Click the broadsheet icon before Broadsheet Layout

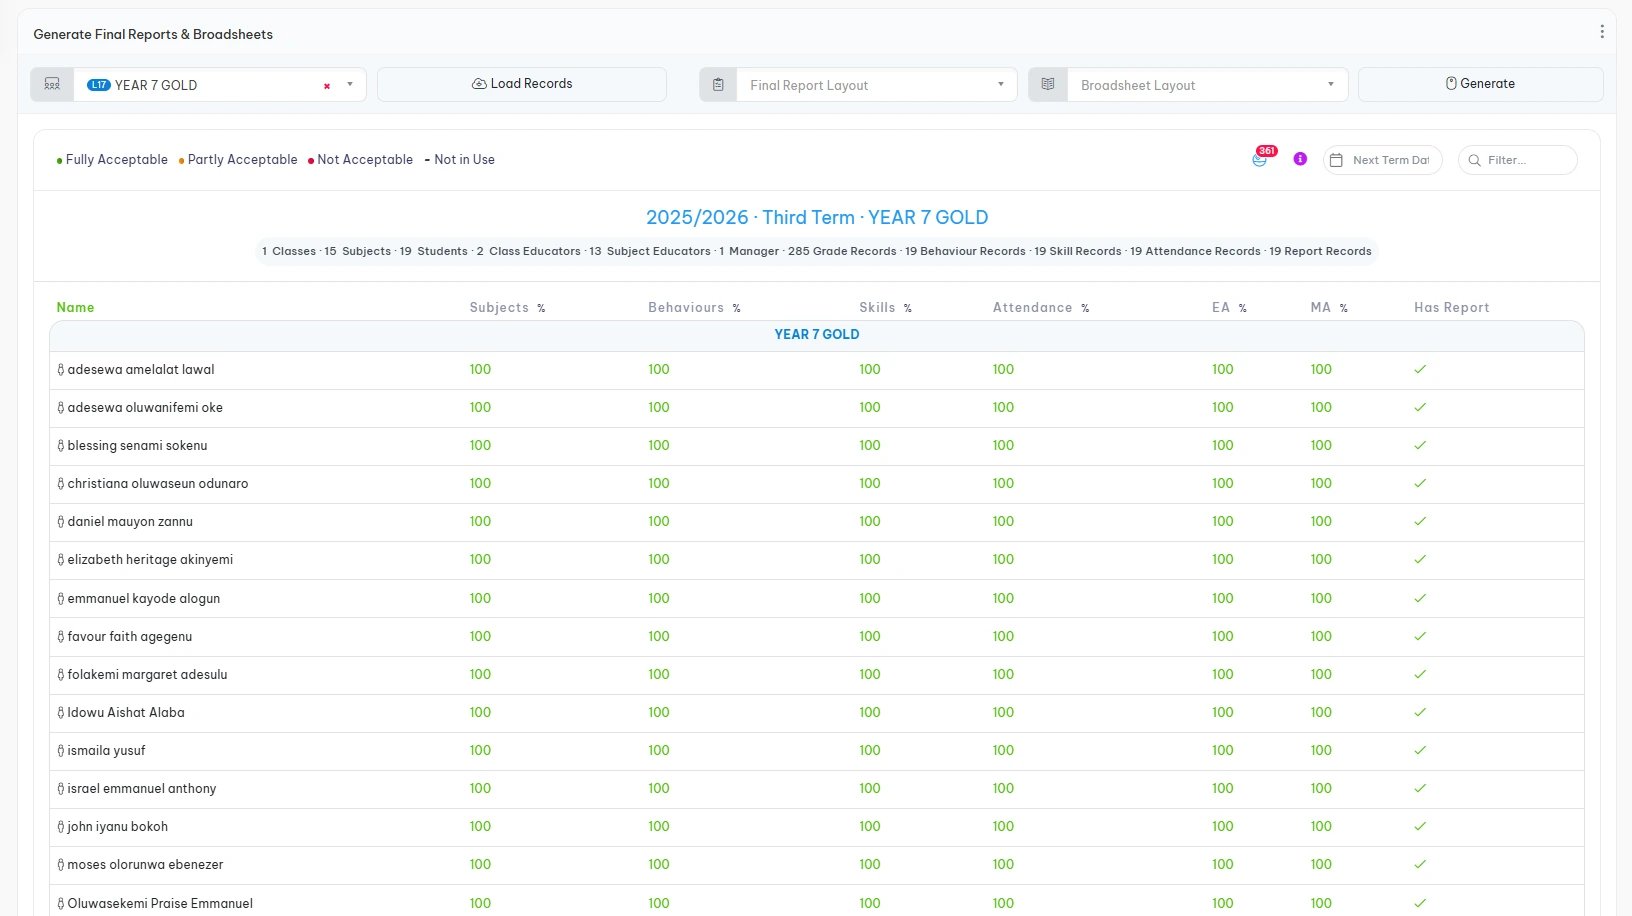(x=1048, y=85)
